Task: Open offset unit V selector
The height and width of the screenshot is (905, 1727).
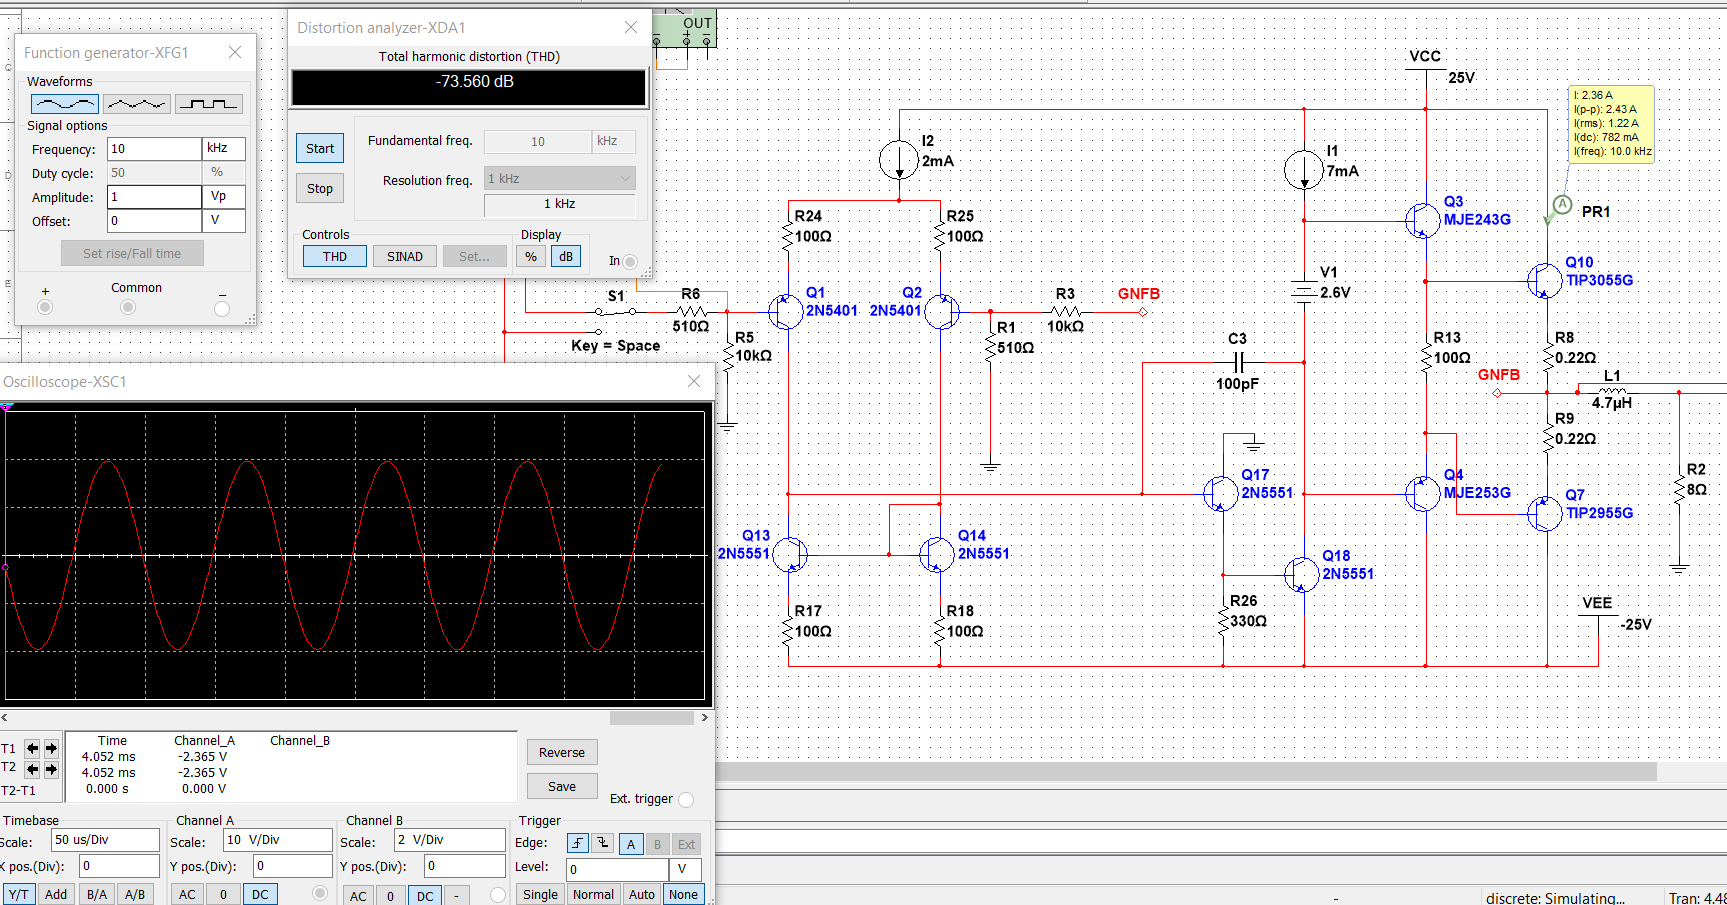Action: (224, 220)
